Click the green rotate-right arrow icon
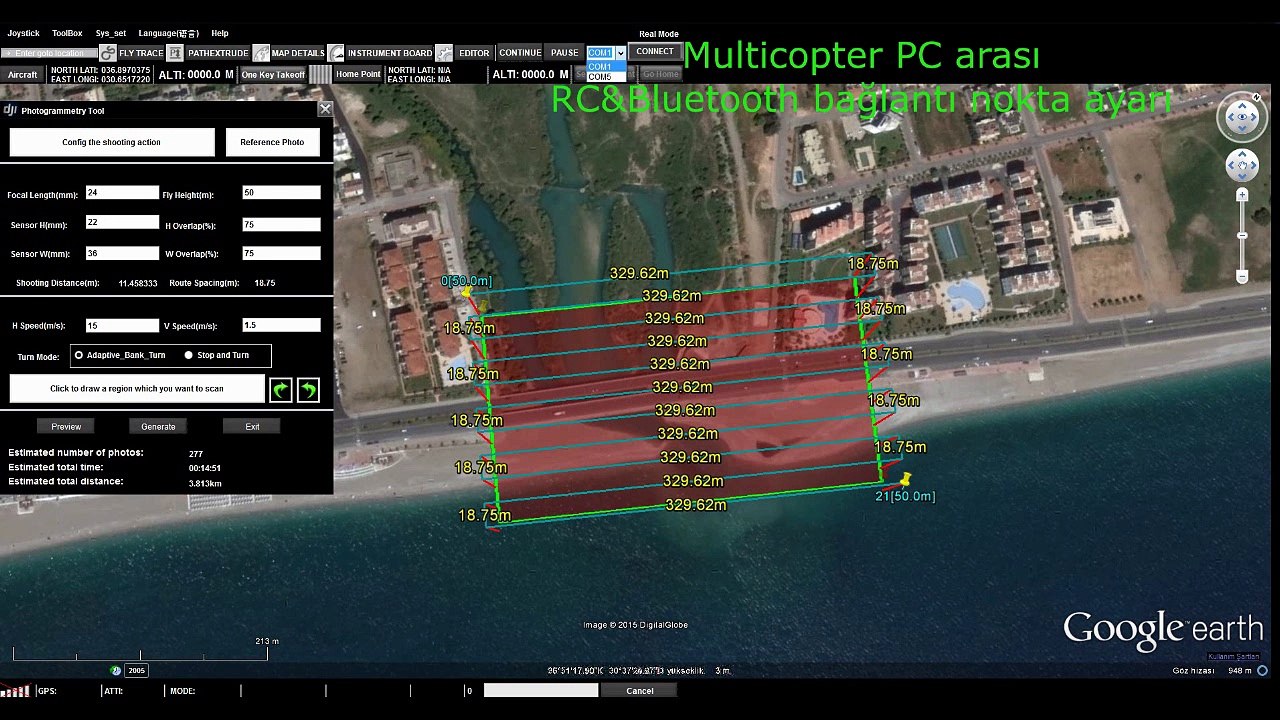Image resolution: width=1280 pixels, height=720 pixels. click(281, 389)
